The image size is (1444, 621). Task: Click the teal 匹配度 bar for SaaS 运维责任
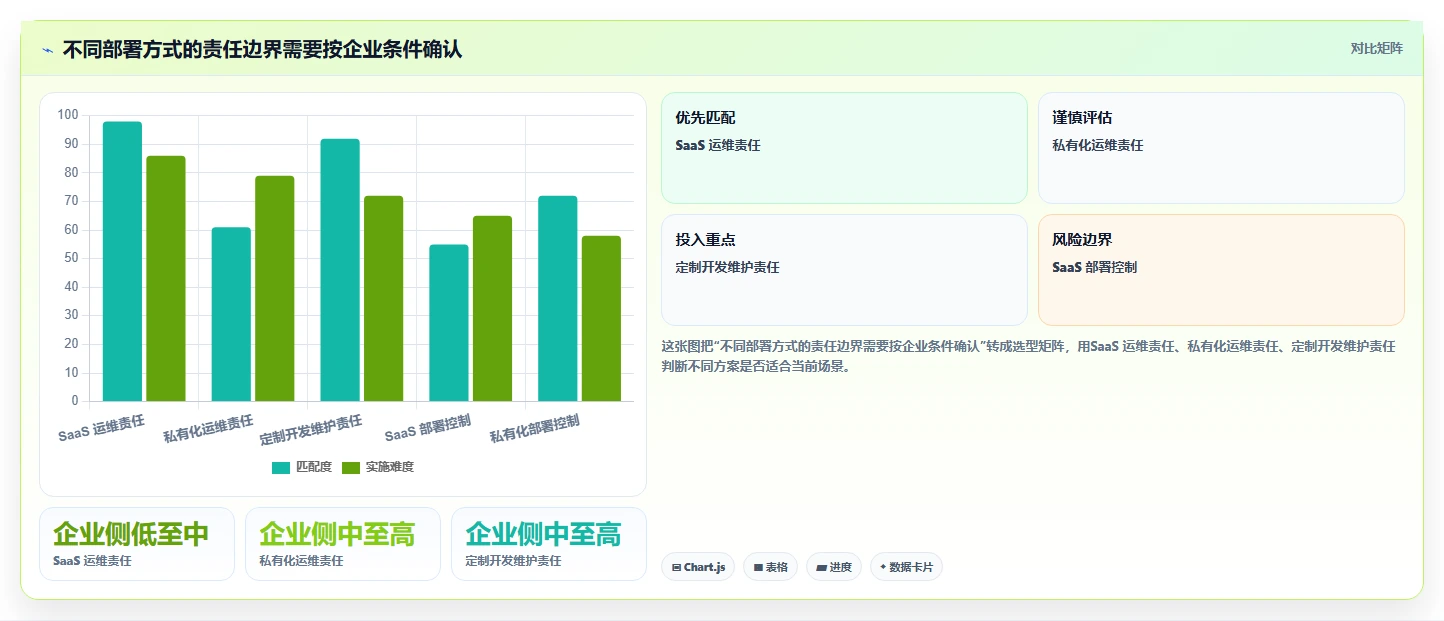pyautogui.click(x=122, y=261)
